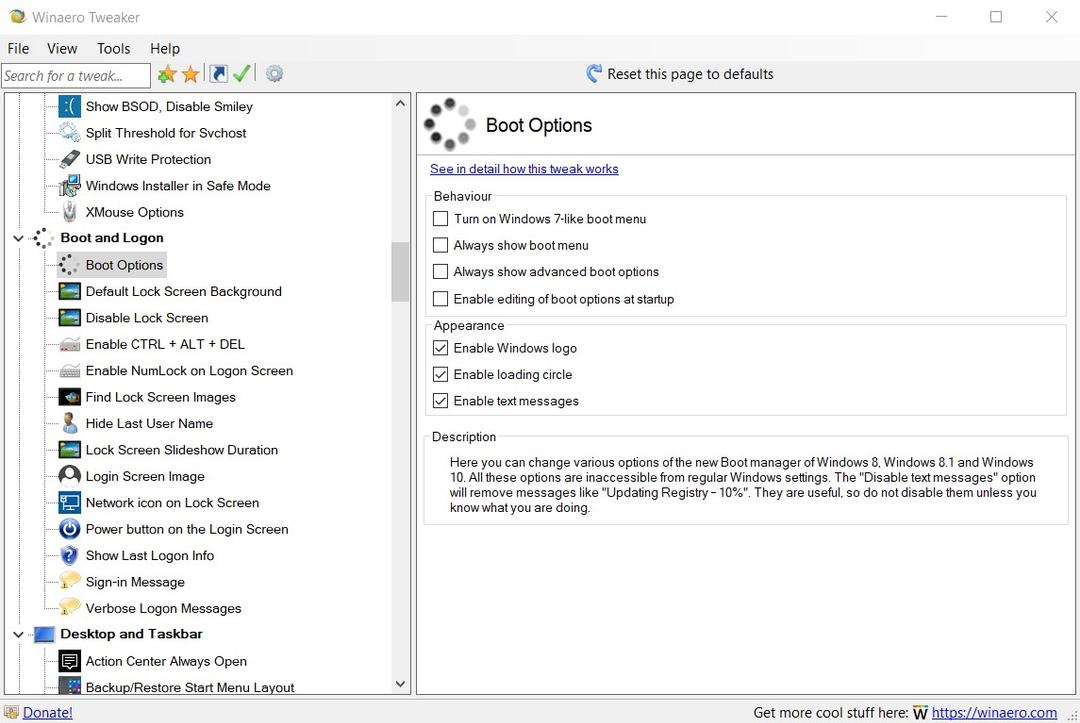Click the shortcut arrow toolbar icon
Screen dimensions: 1080x723
(218, 74)
